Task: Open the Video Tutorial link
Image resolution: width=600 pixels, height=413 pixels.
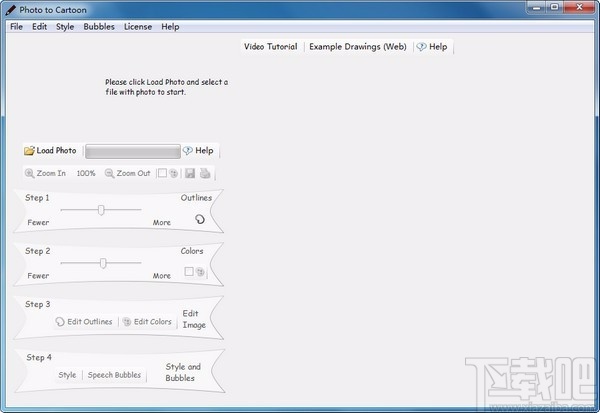Action: [271, 47]
